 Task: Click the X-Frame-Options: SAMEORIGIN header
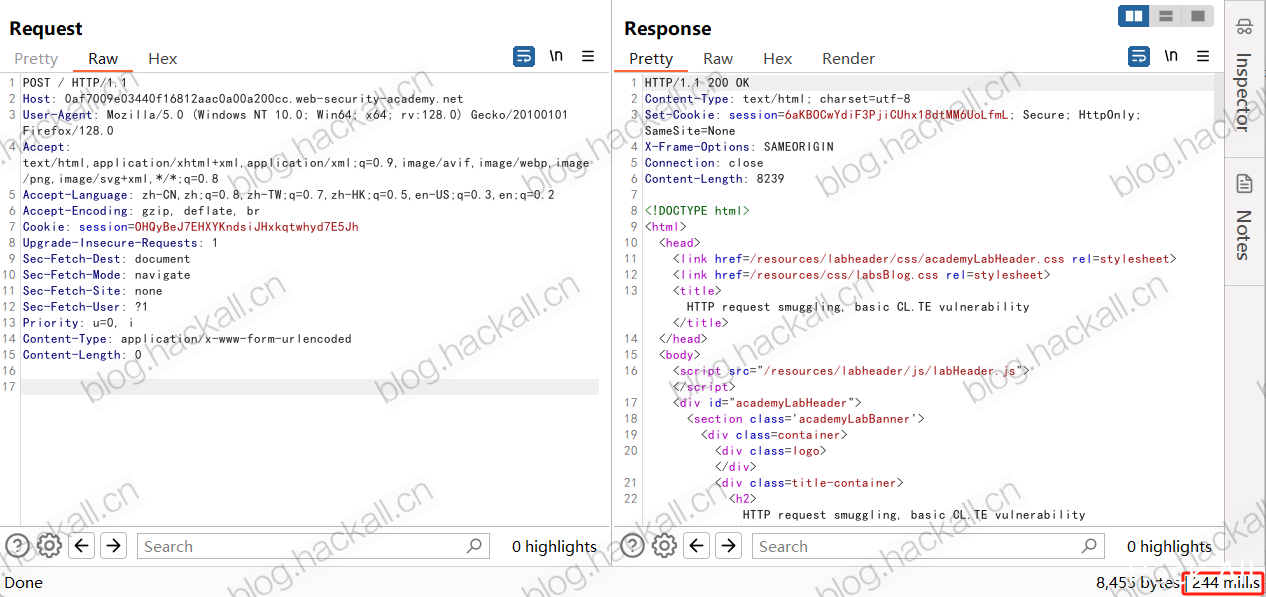(x=739, y=147)
